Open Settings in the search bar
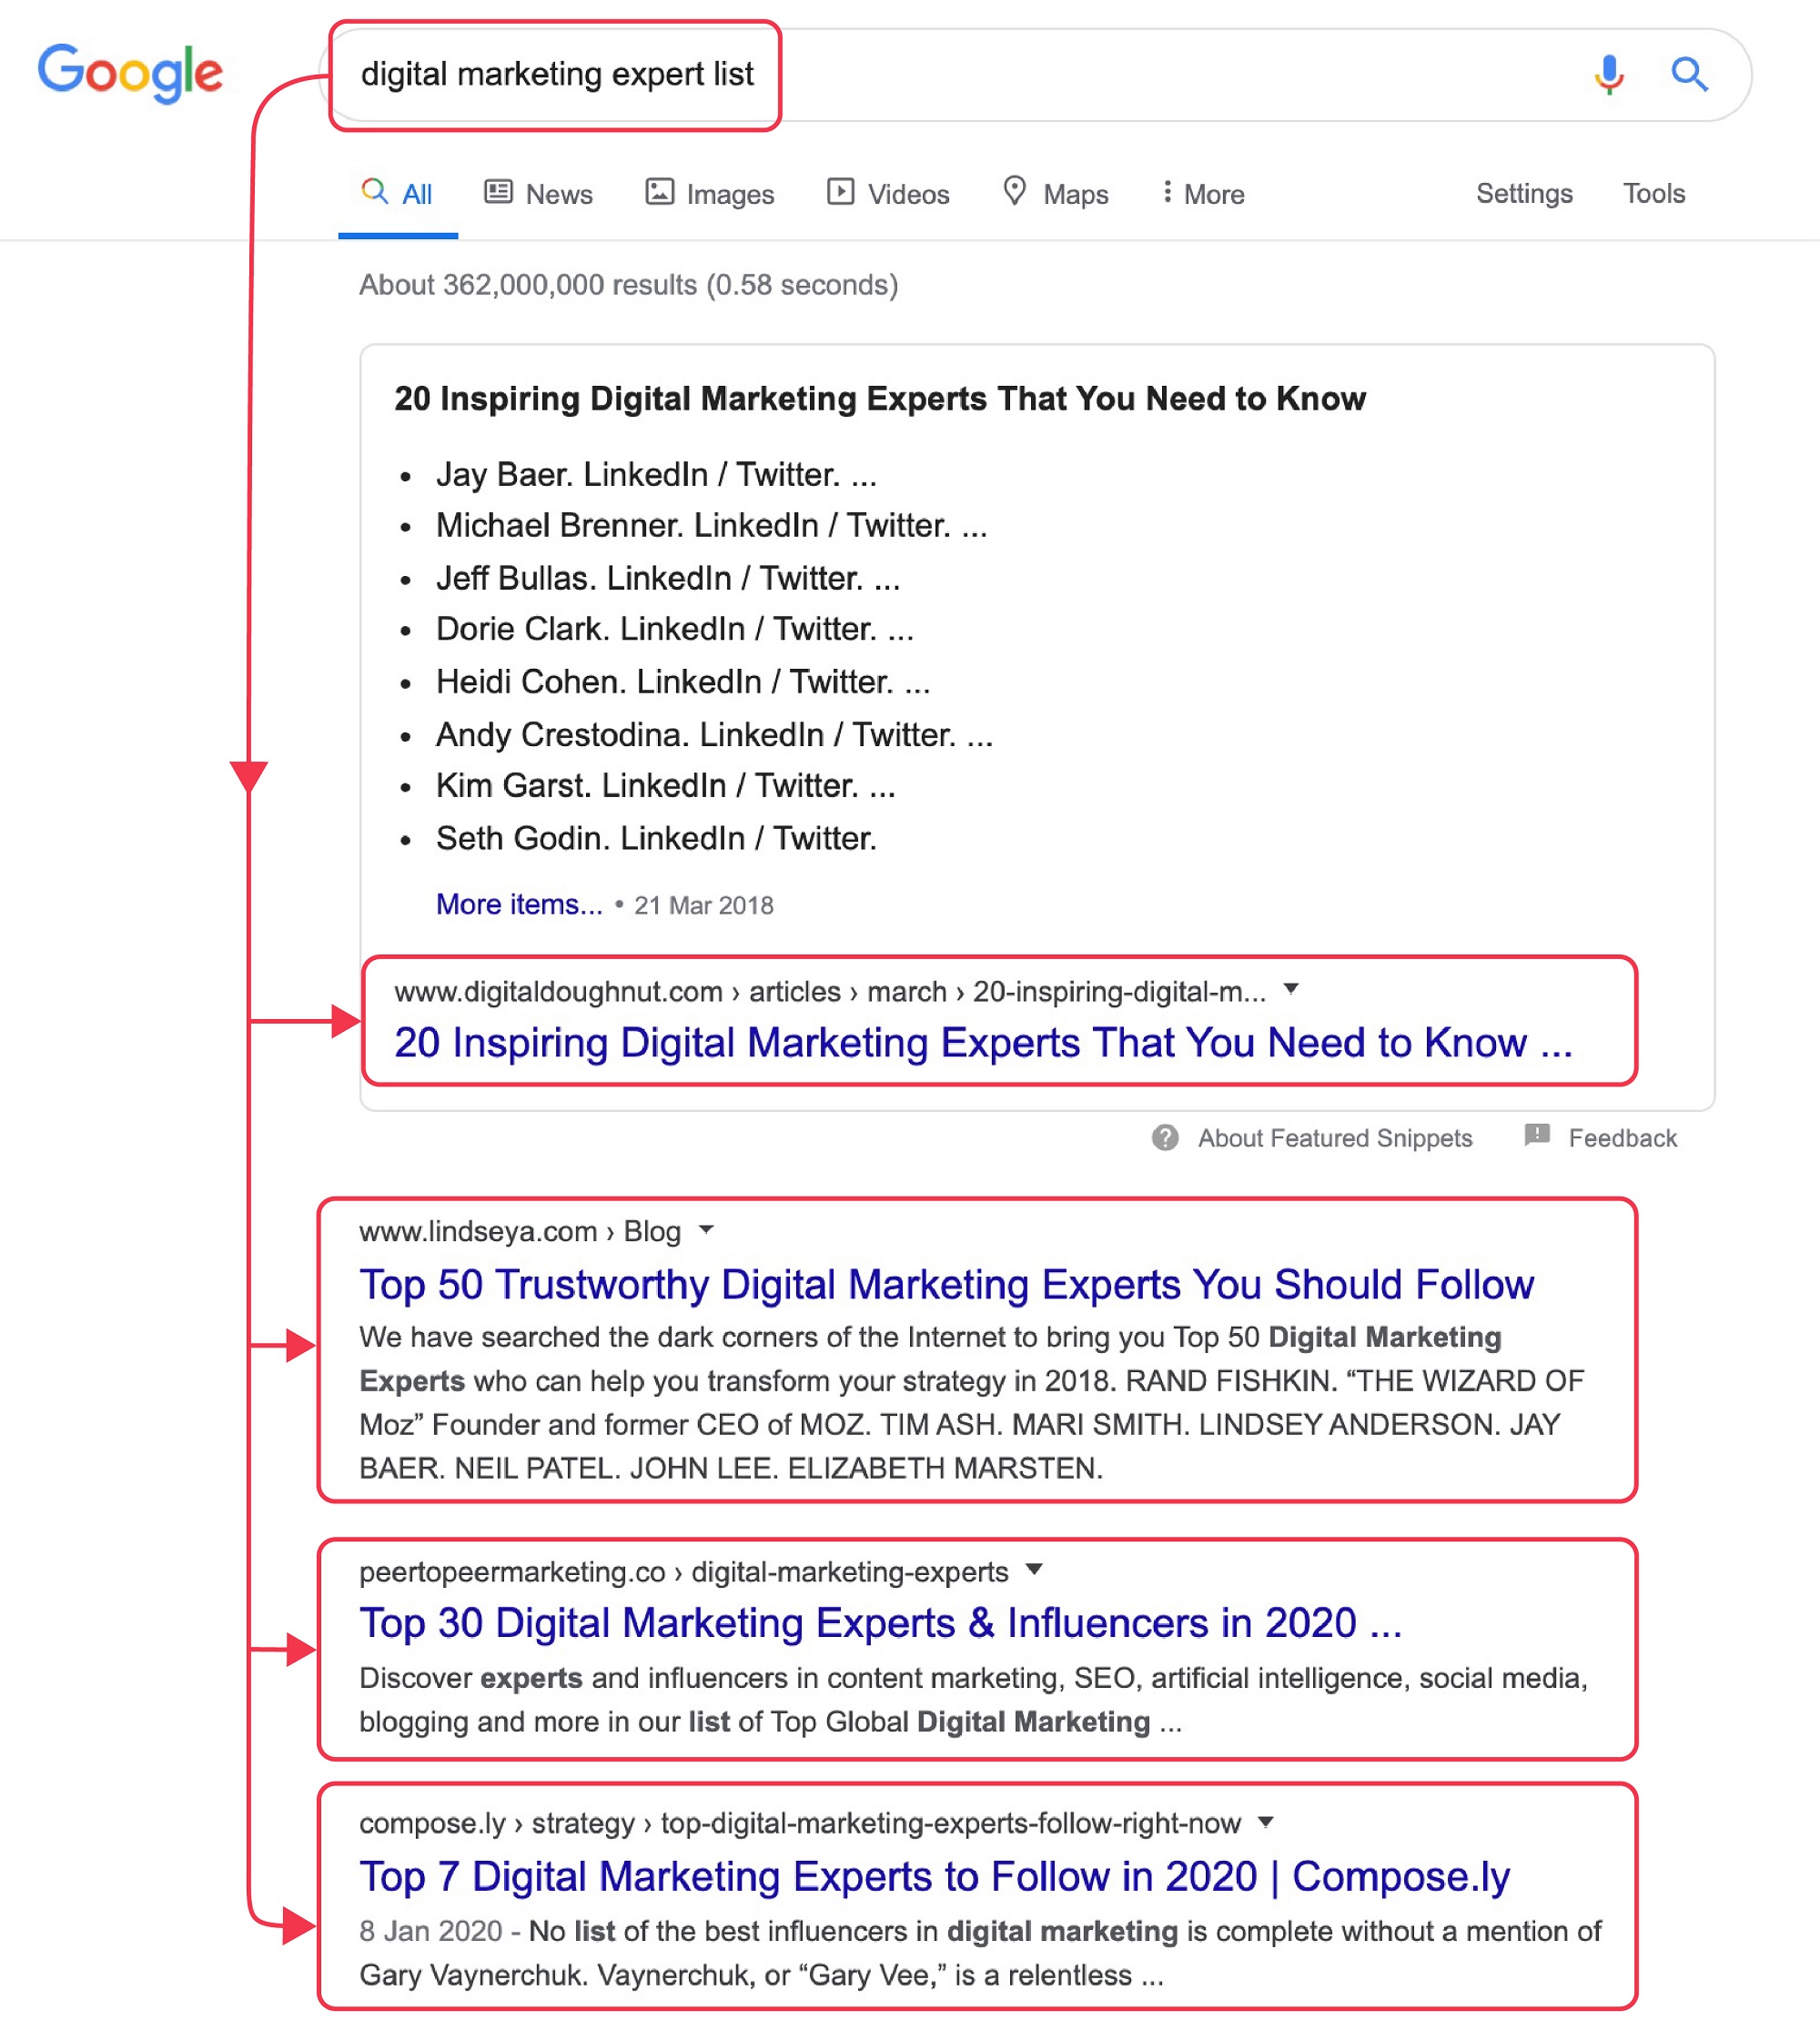The height and width of the screenshot is (2020, 1820). [1524, 193]
